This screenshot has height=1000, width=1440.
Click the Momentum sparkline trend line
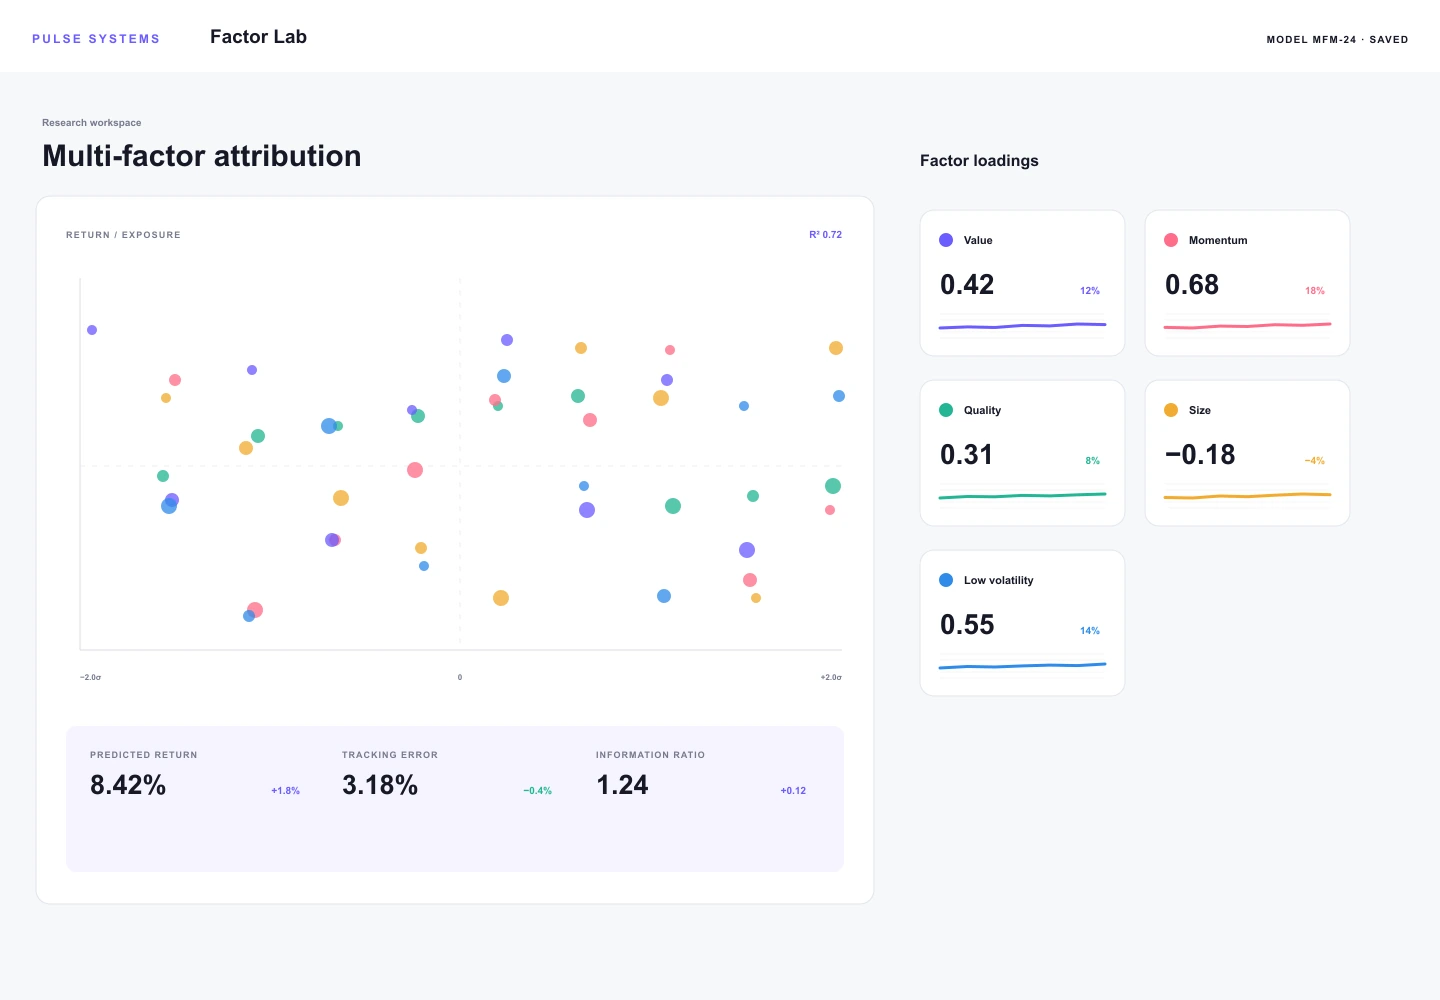1247,326
